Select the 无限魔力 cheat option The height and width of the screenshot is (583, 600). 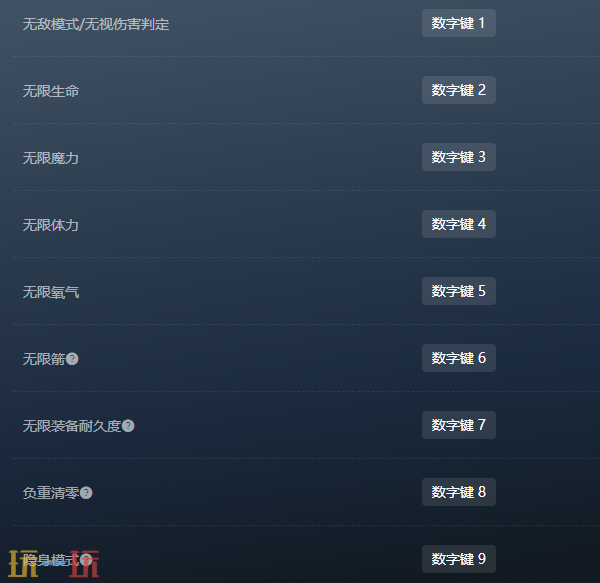51,158
